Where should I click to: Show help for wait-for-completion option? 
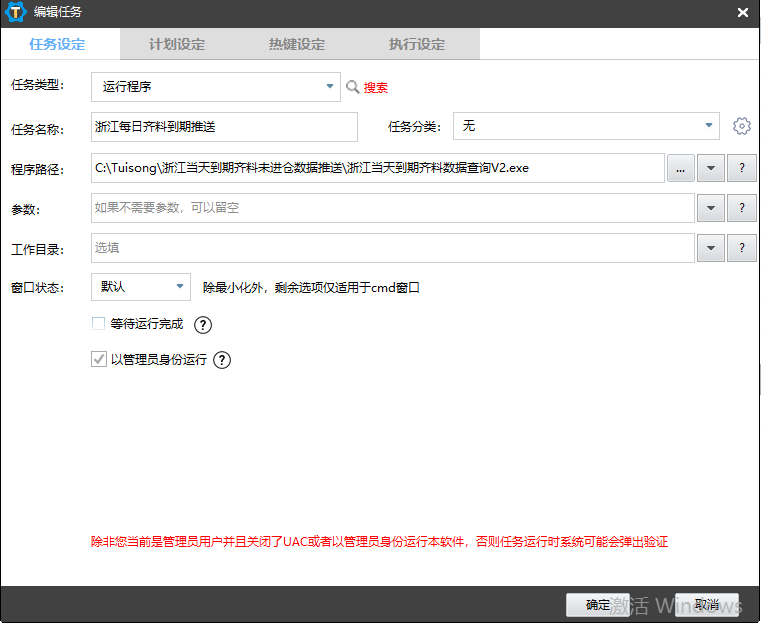pos(203,324)
